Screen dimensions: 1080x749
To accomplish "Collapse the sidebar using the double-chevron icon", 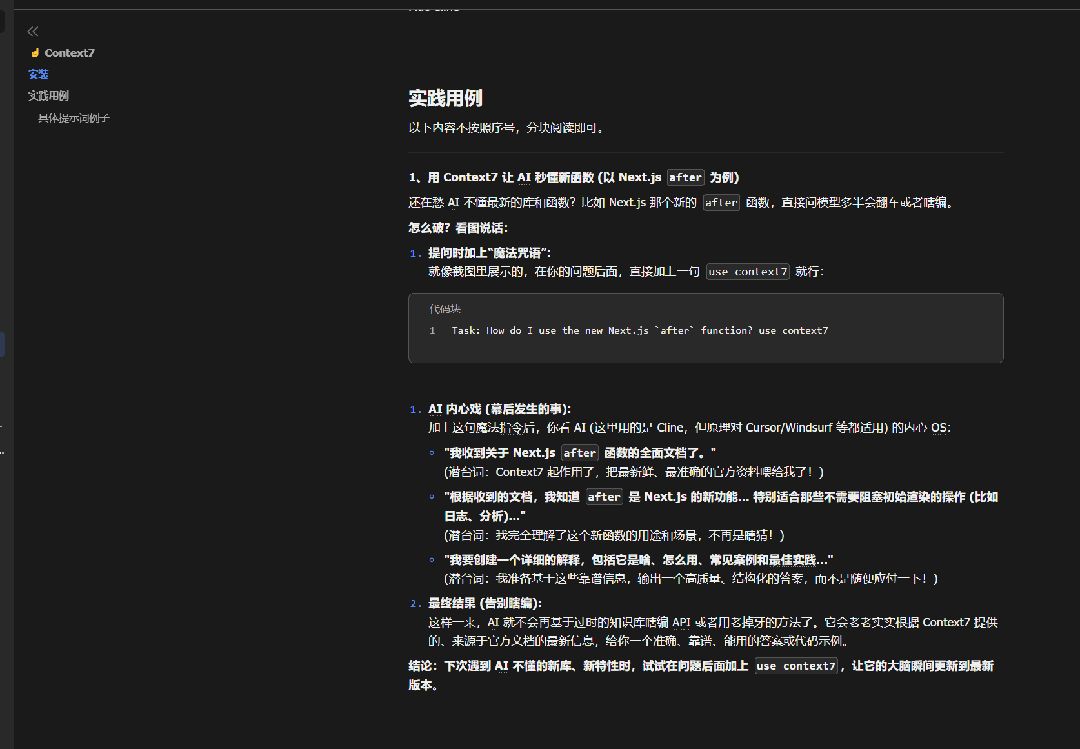I will (x=30, y=31).
